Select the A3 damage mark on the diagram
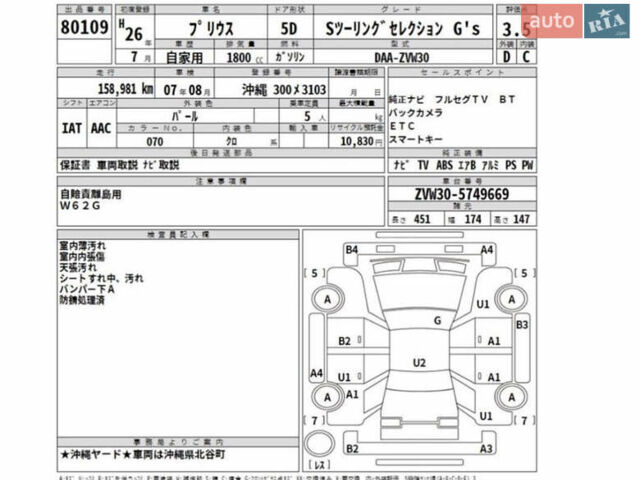Image resolution: width=640 pixels, height=480 pixels. [x=488, y=449]
